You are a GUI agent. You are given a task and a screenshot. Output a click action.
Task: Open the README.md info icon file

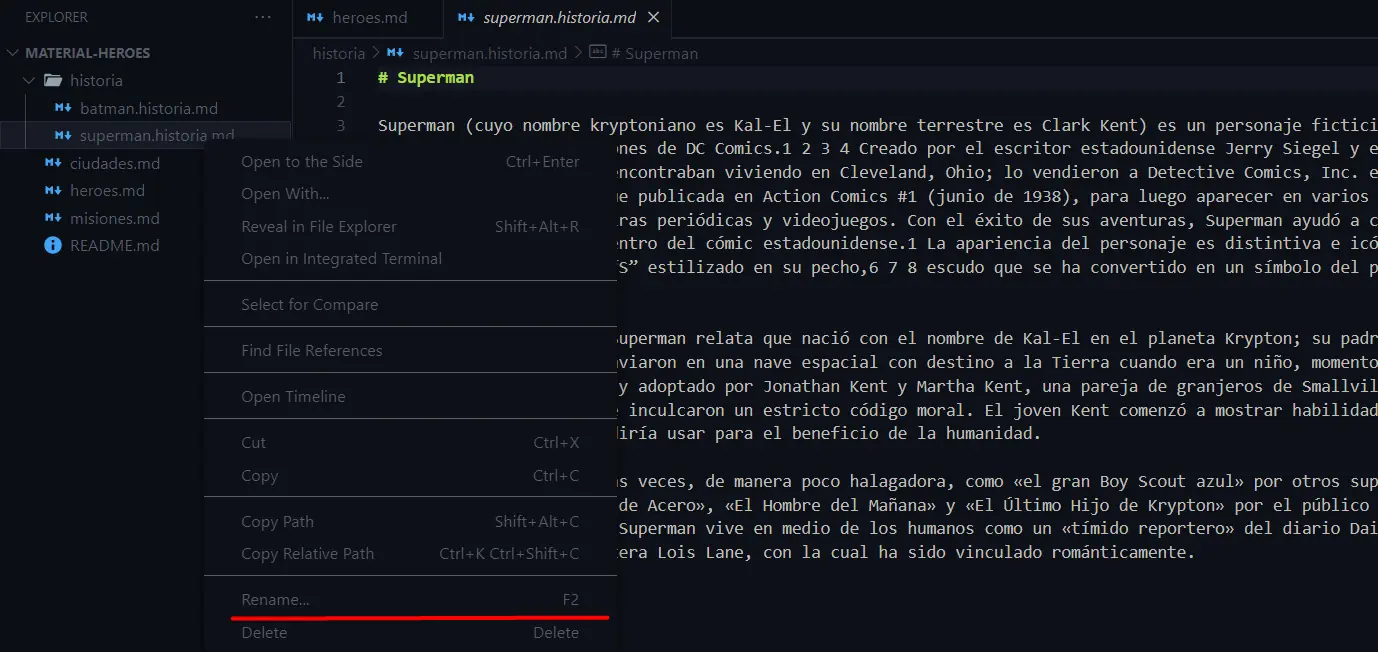click(52, 245)
